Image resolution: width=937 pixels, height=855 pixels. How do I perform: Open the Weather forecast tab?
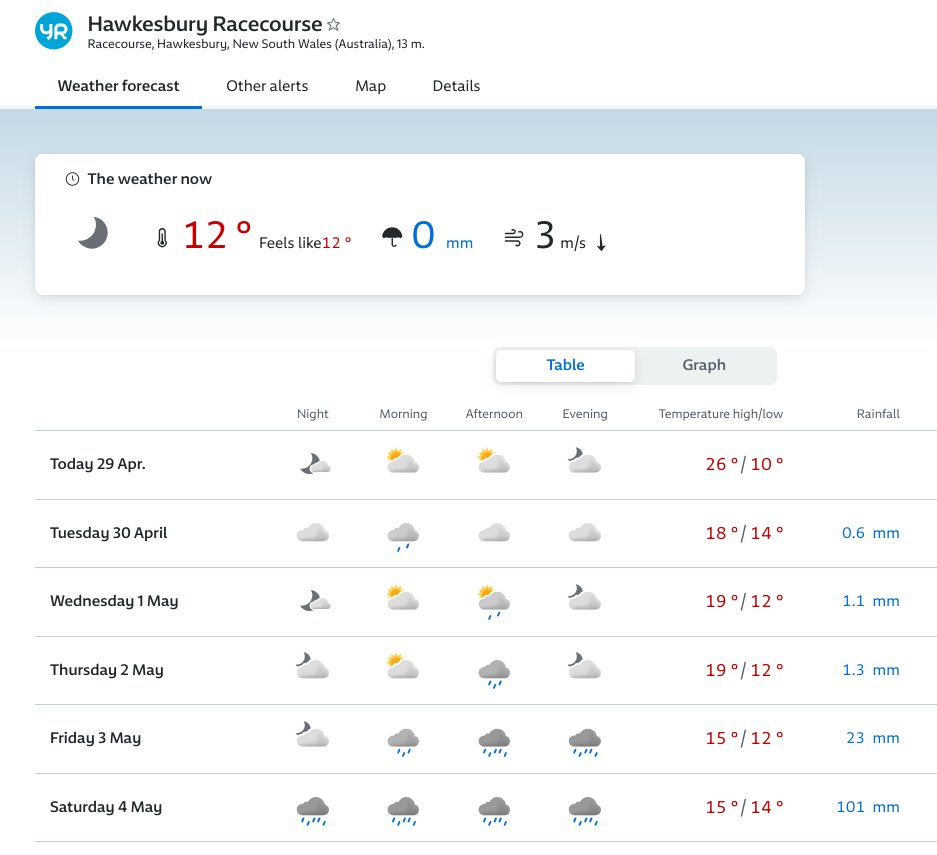click(x=118, y=86)
